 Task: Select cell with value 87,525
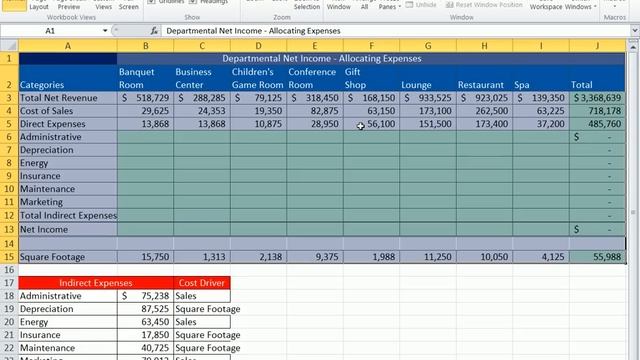click(145, 309)
